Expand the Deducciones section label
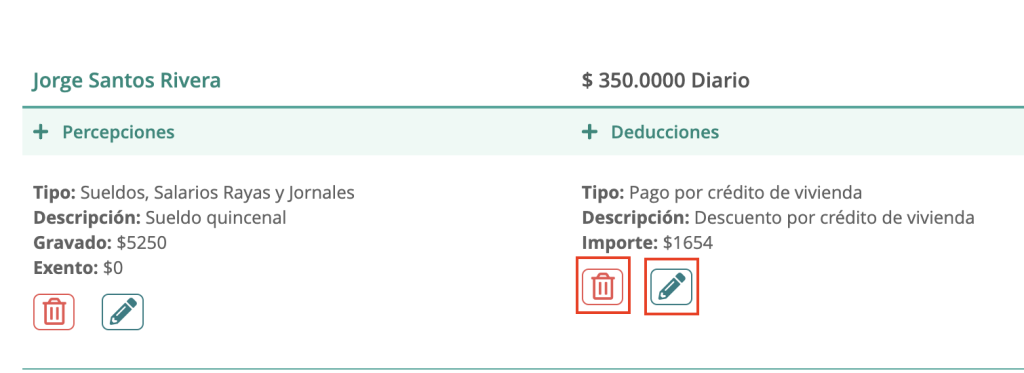The width and height of the screenshot is (1024, 373). (665, 133)
